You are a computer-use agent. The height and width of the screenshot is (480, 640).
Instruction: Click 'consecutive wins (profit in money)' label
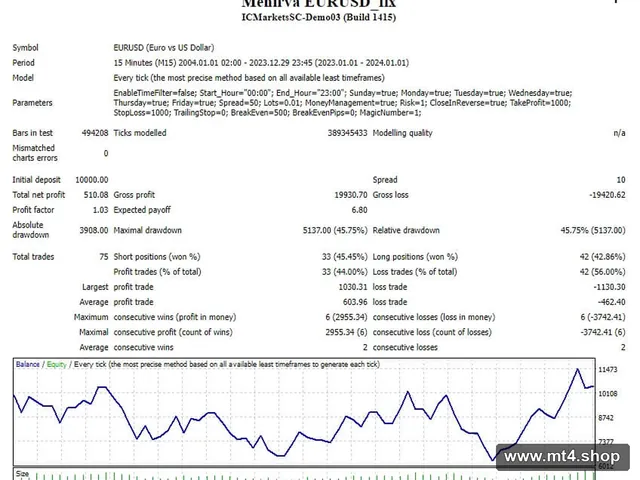pyautogui.click(x=175, y=318)
